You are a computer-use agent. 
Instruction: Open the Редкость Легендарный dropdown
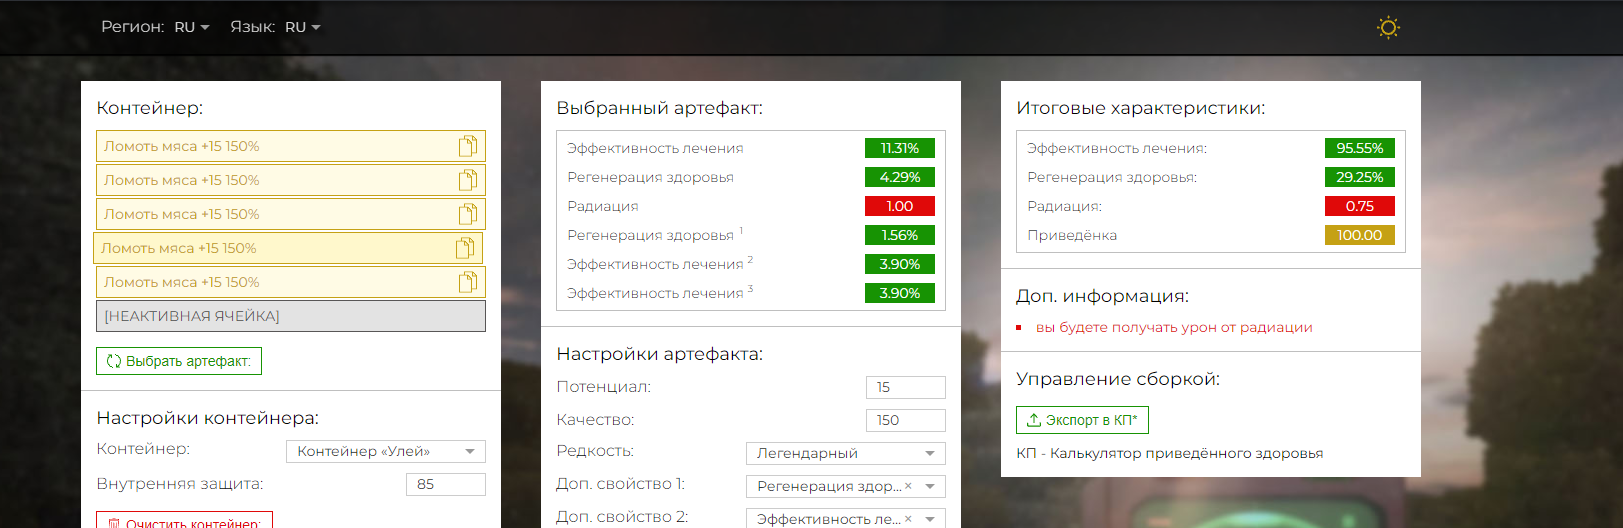click(930, 454)
